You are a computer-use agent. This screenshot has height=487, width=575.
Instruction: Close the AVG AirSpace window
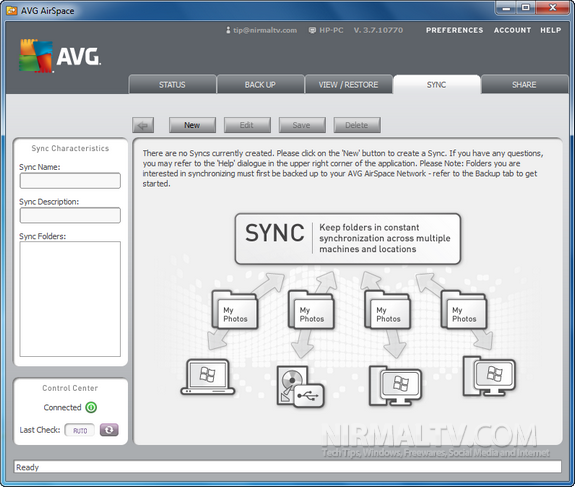coord(553,8)
